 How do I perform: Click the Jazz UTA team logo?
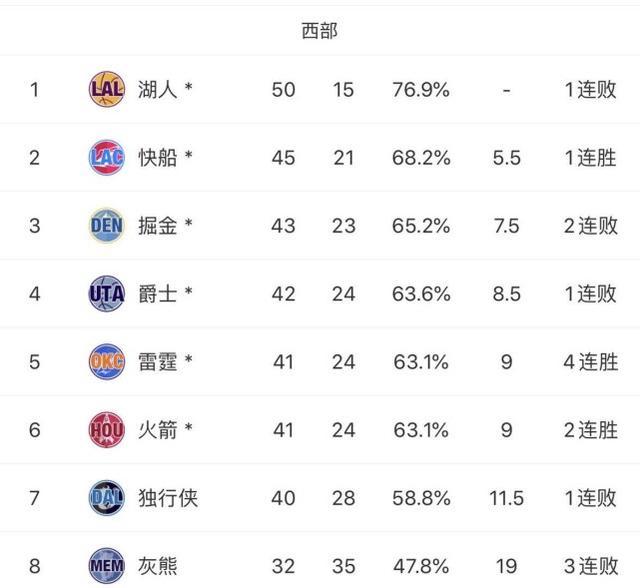[106, 294]
